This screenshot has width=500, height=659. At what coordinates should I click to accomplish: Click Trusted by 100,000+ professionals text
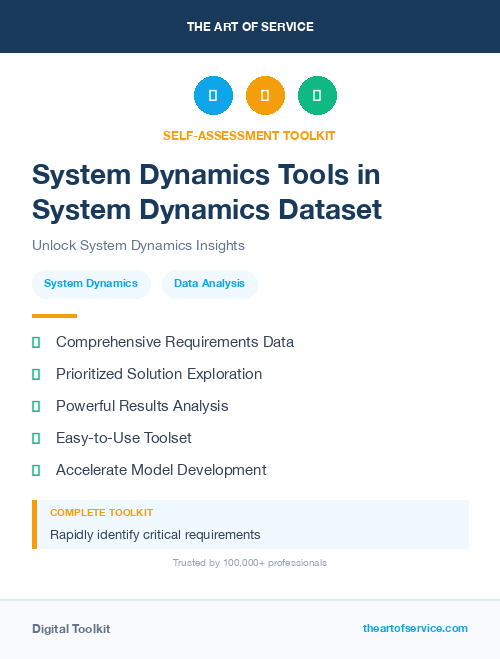[250, 563]
